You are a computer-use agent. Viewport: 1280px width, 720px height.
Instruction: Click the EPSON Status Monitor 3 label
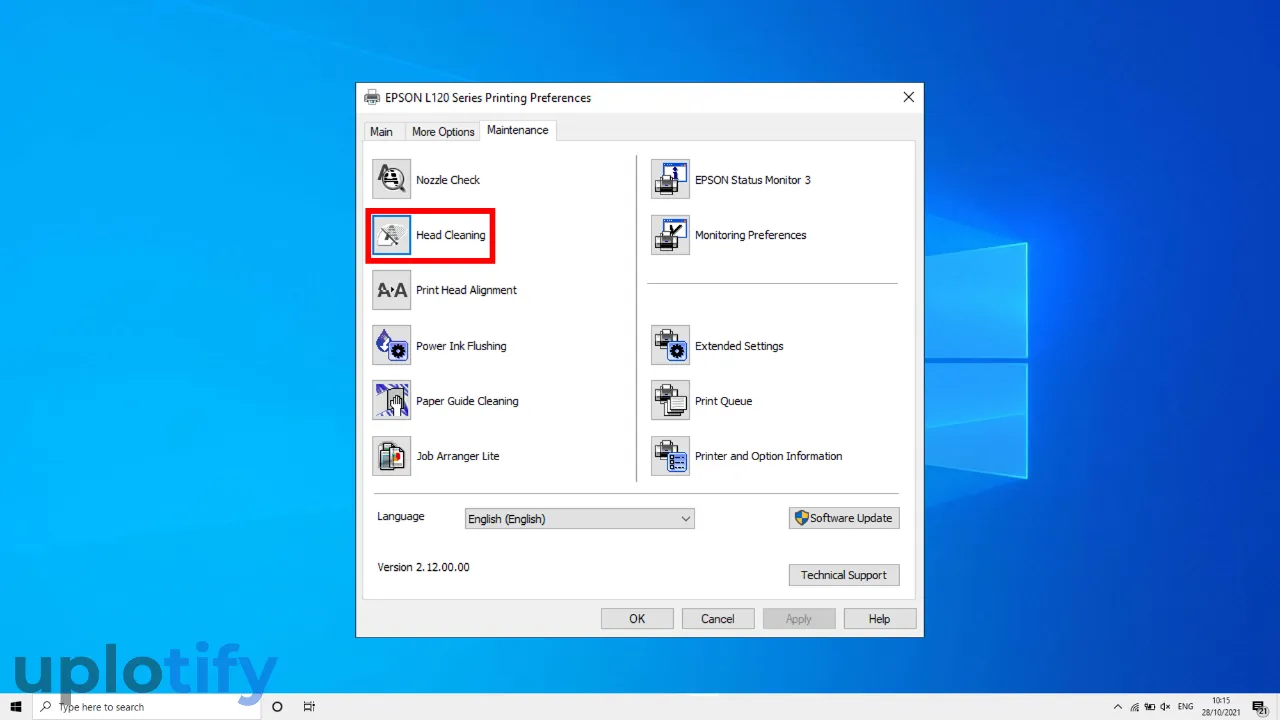click(753, 180)
